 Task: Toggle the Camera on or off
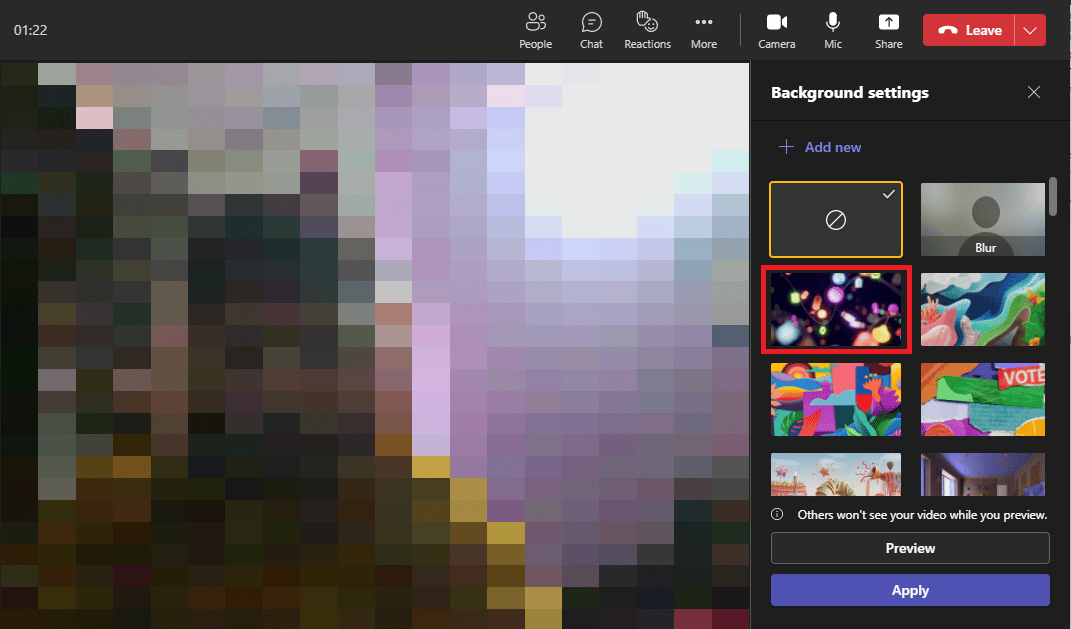(777, 31)
